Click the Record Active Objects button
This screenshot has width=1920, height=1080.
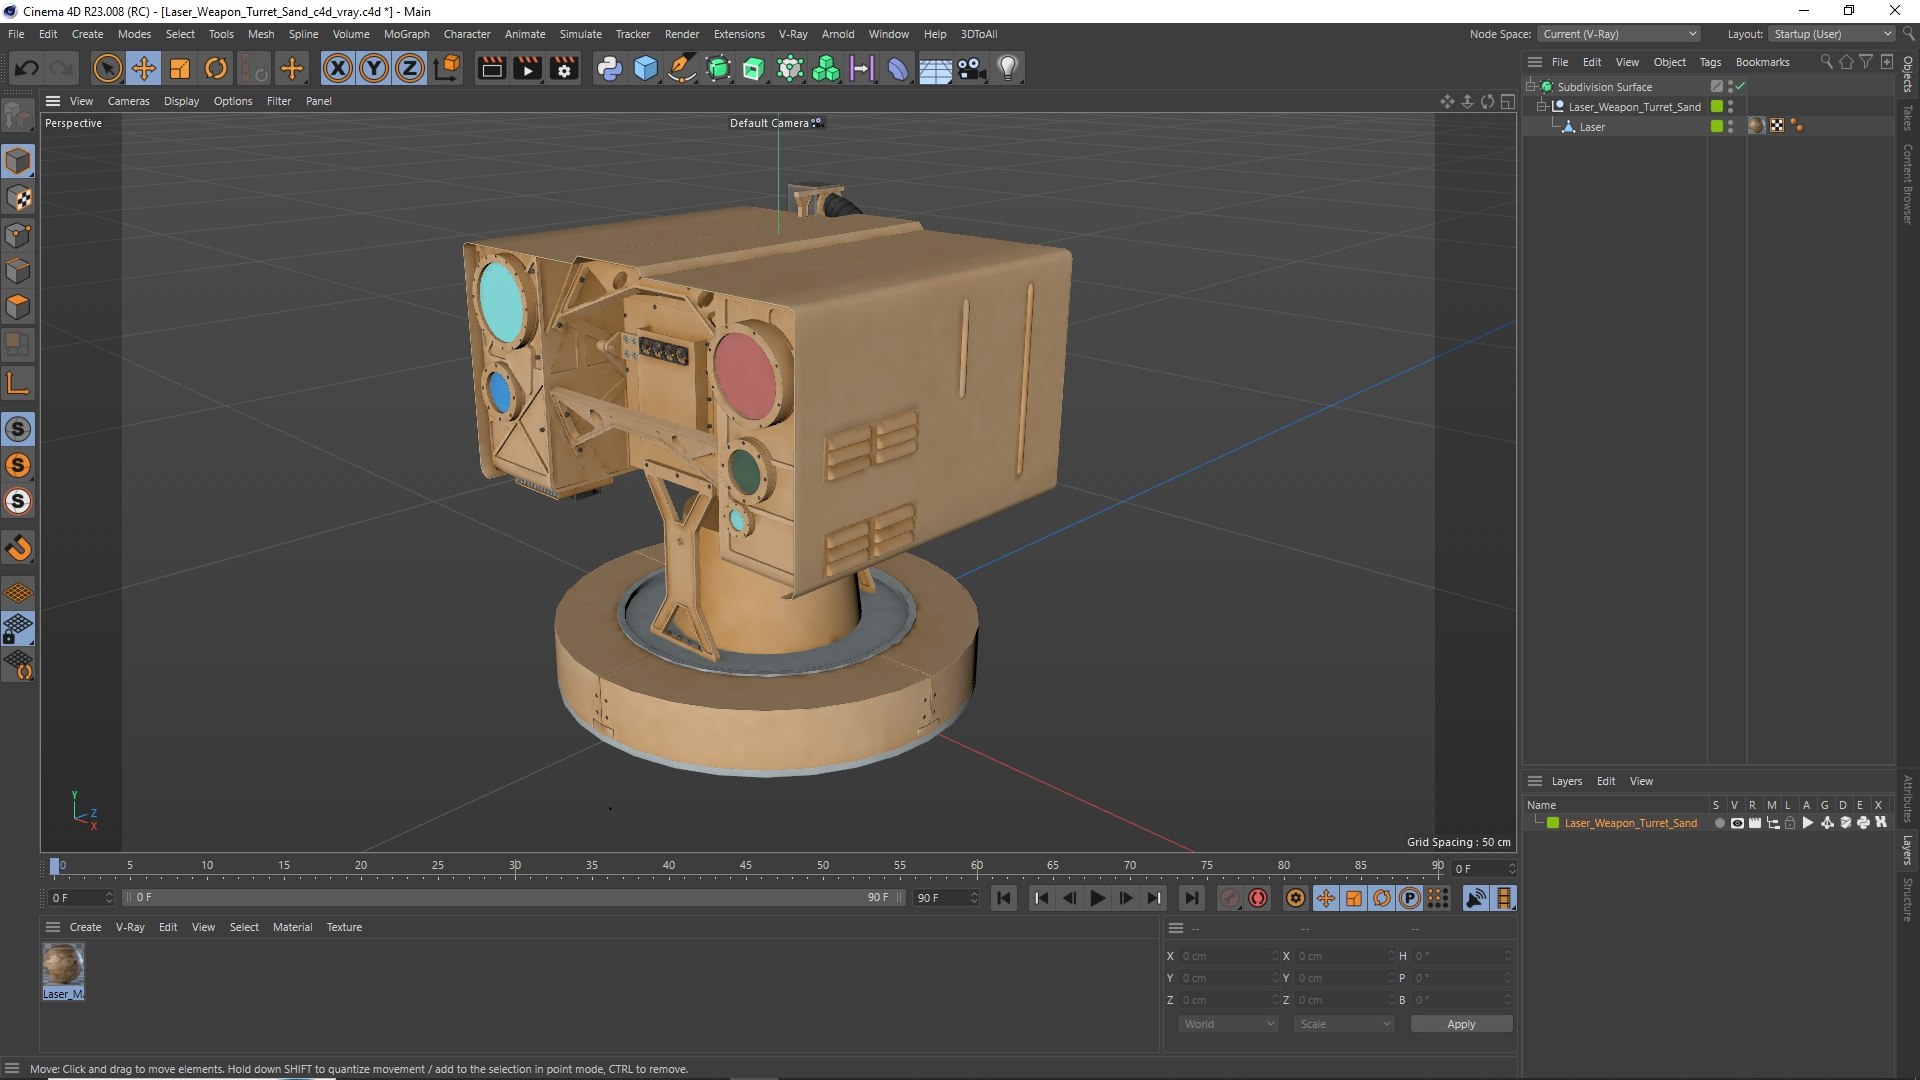pyautogui.click(x=1229, y=898)
